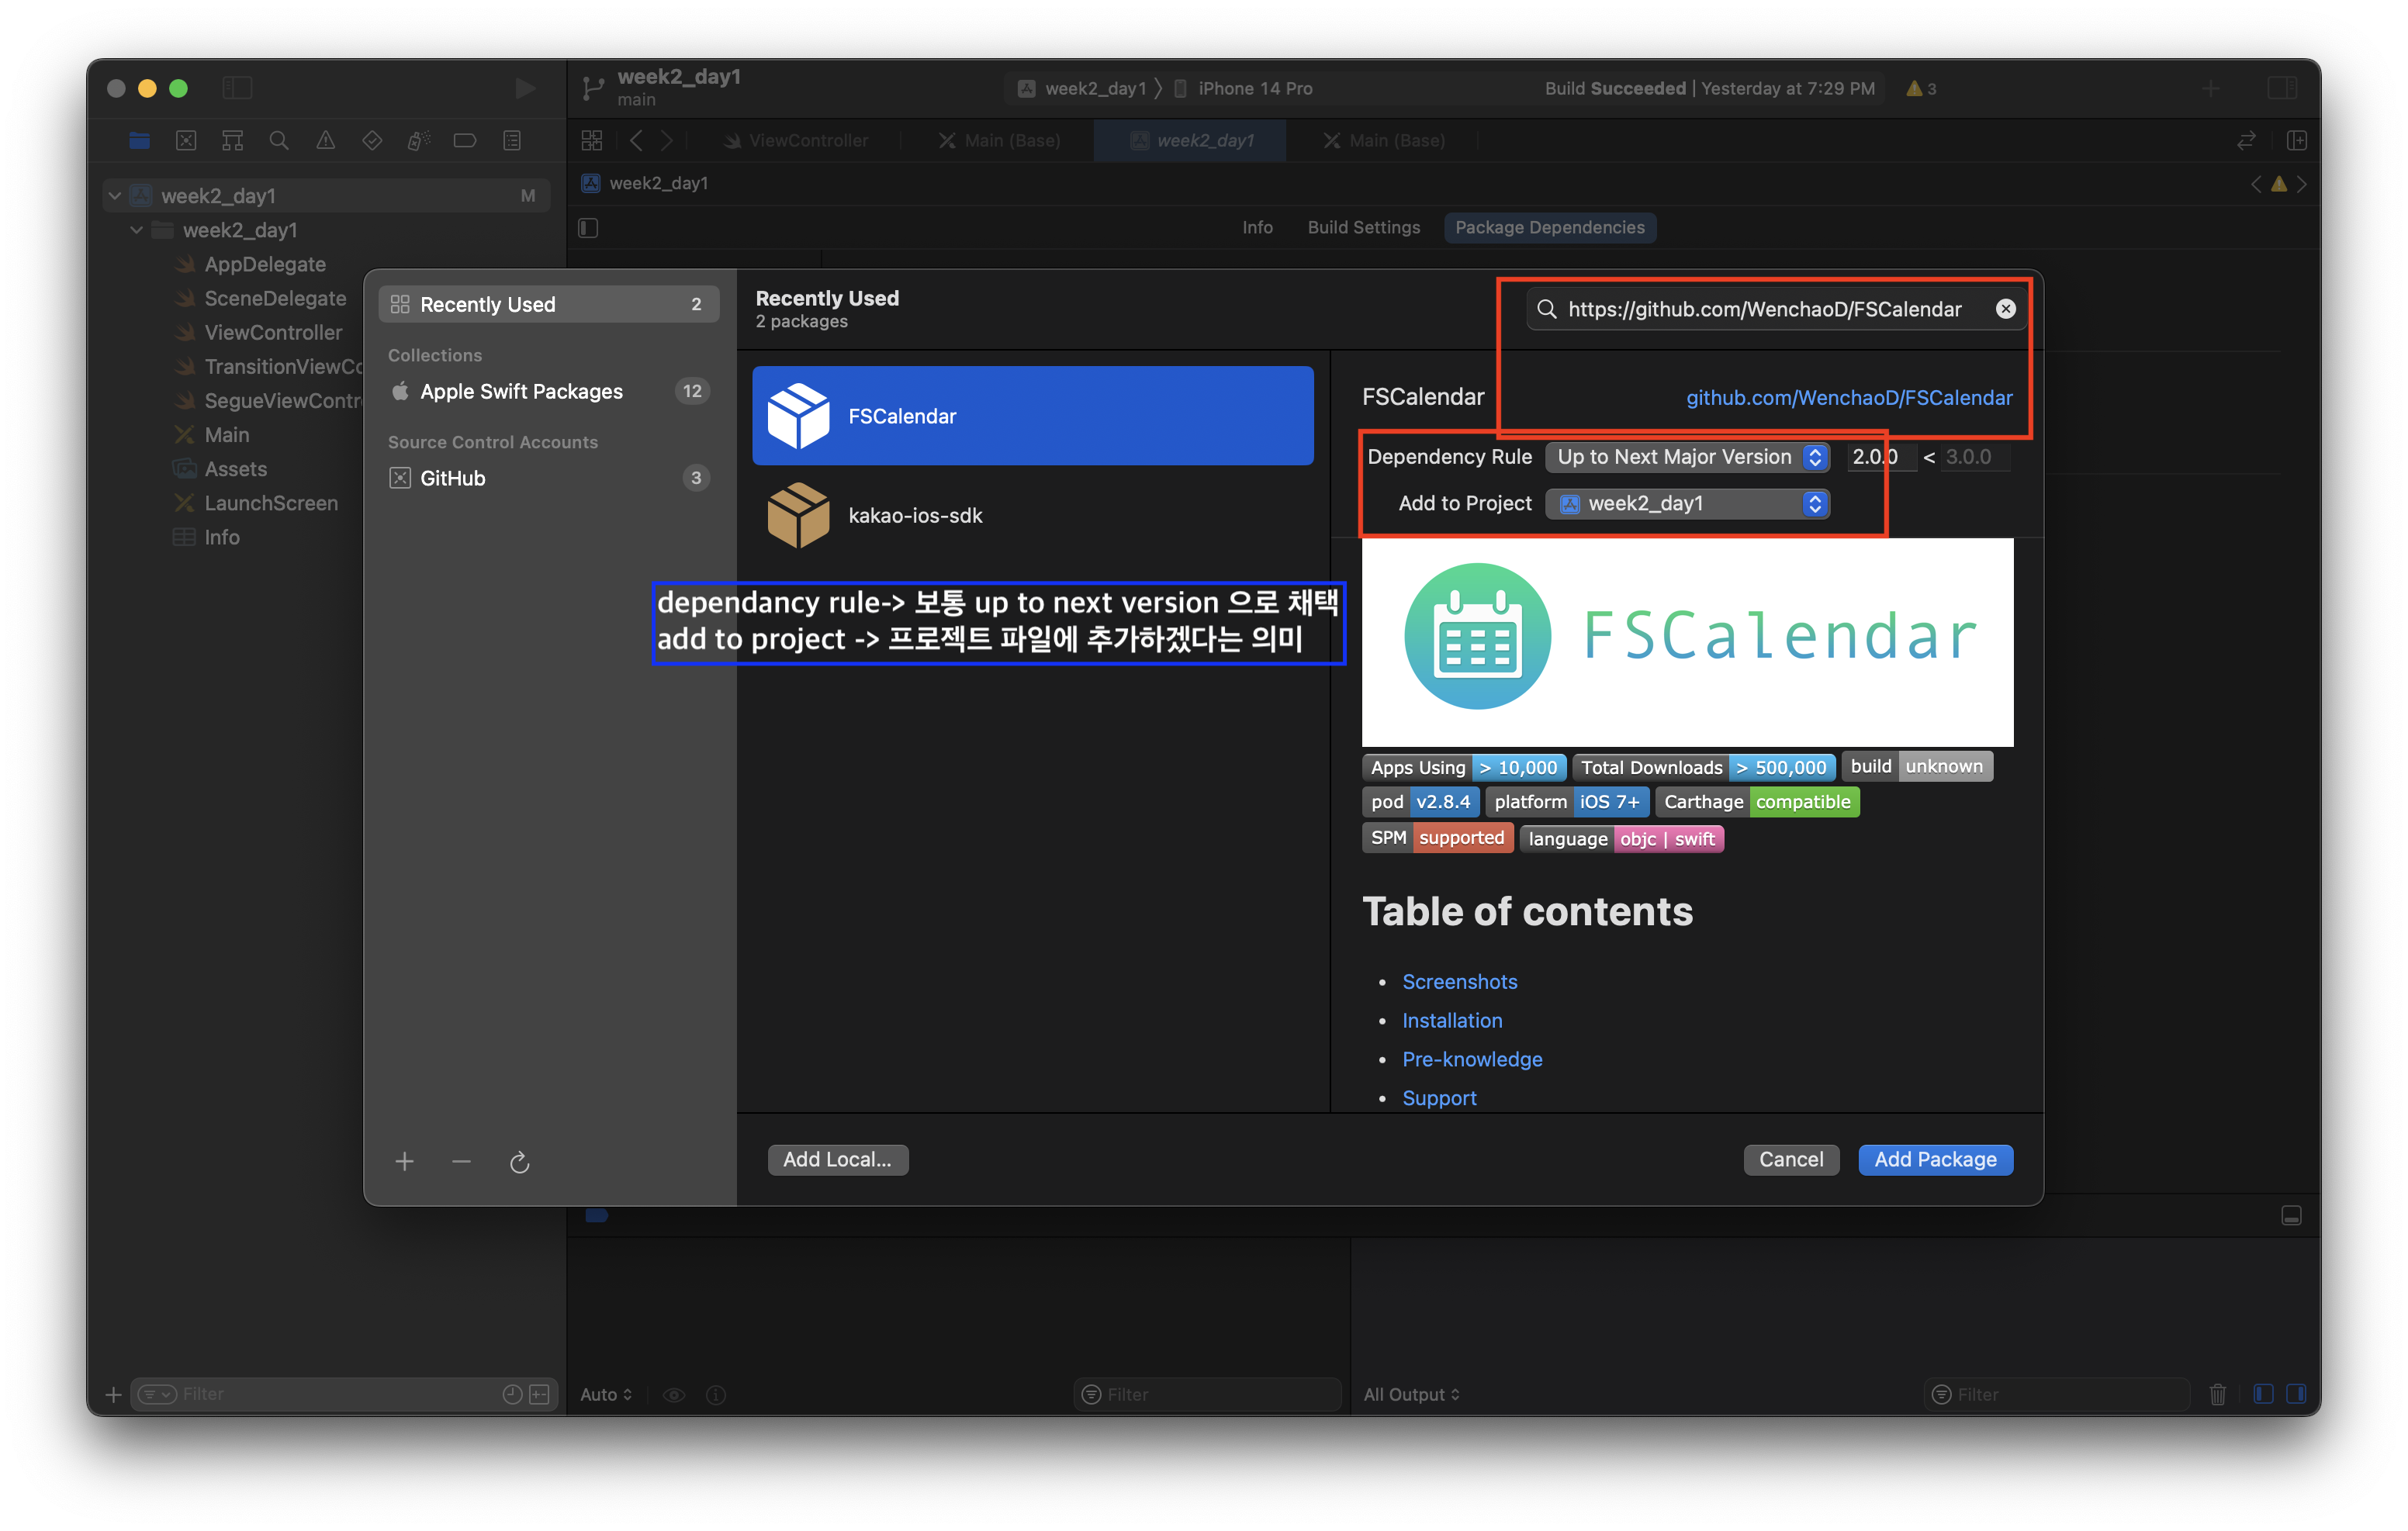
Task: Open the Find navigator magnifier icon
Action: pos(279,141)
